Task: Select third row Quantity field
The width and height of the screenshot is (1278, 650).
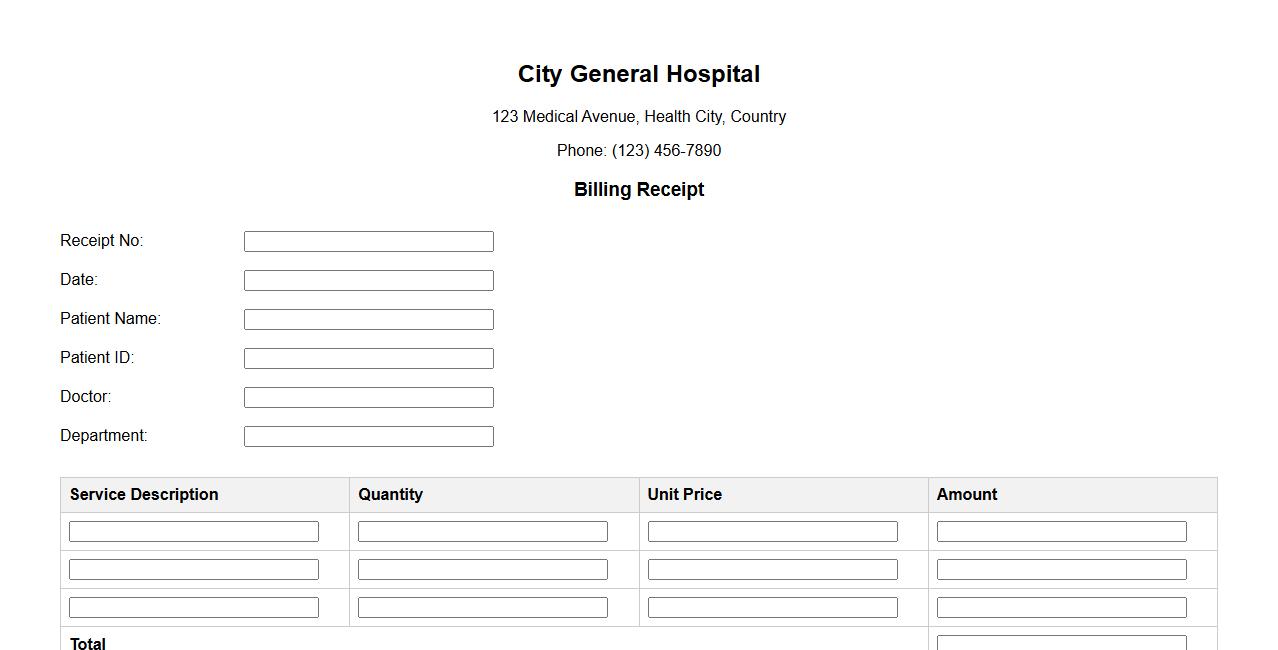Action: click(x=483, y=608)
